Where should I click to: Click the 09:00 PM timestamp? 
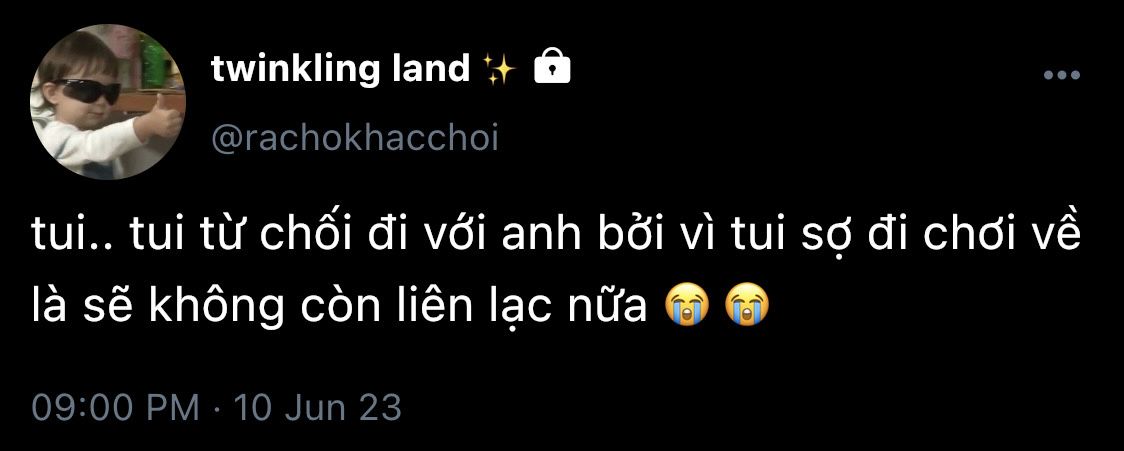[x=115, y=408]
